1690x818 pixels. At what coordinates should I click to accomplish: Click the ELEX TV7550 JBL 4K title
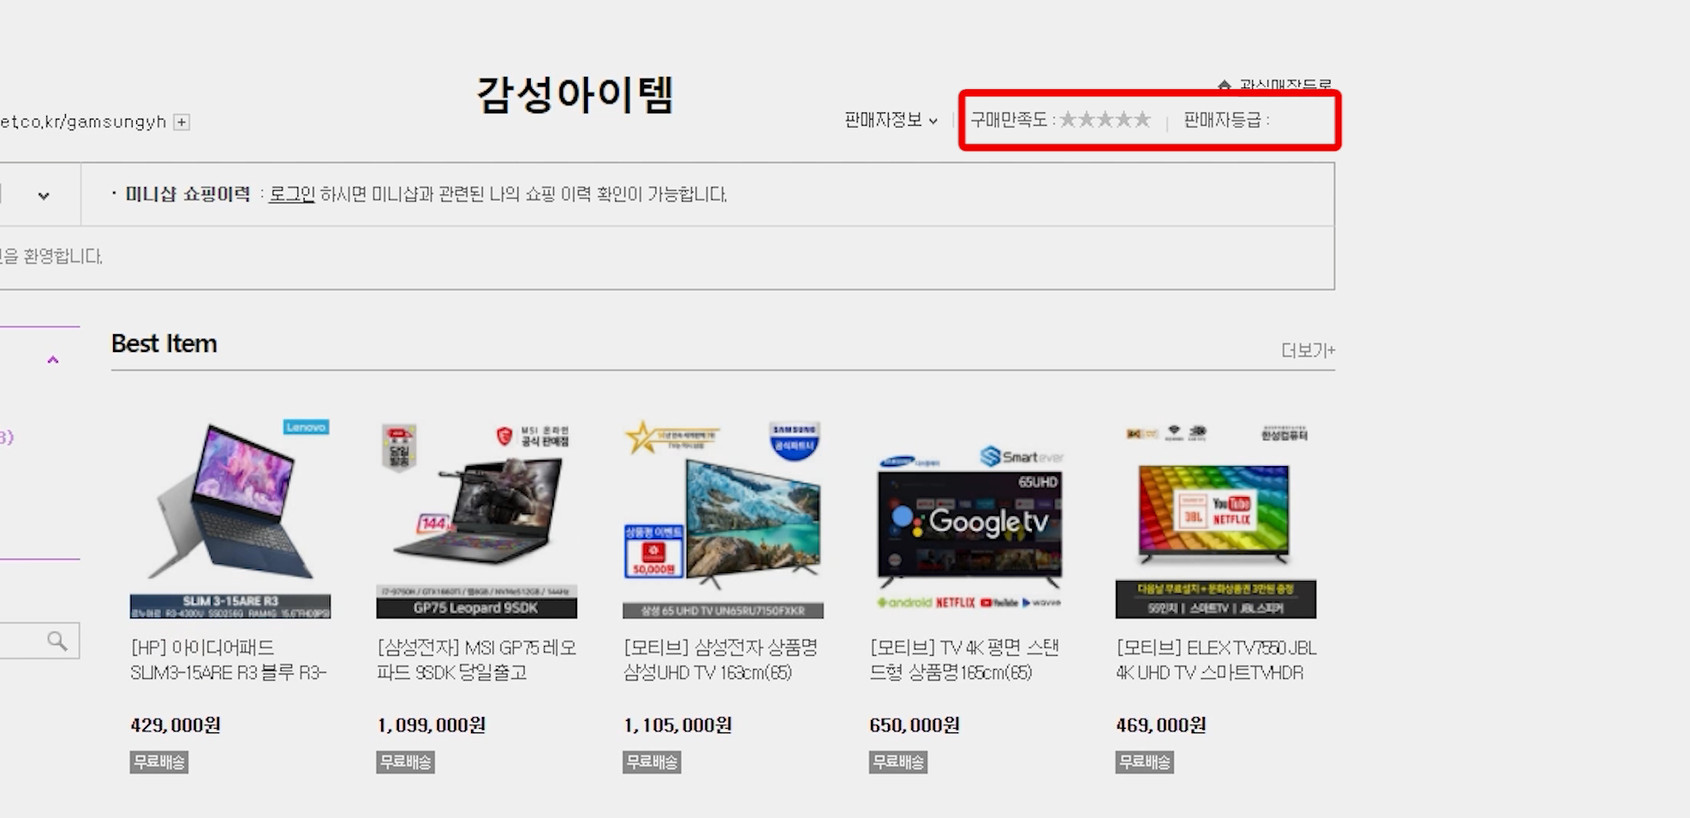pyautogui.click(x=1217, y=660)
